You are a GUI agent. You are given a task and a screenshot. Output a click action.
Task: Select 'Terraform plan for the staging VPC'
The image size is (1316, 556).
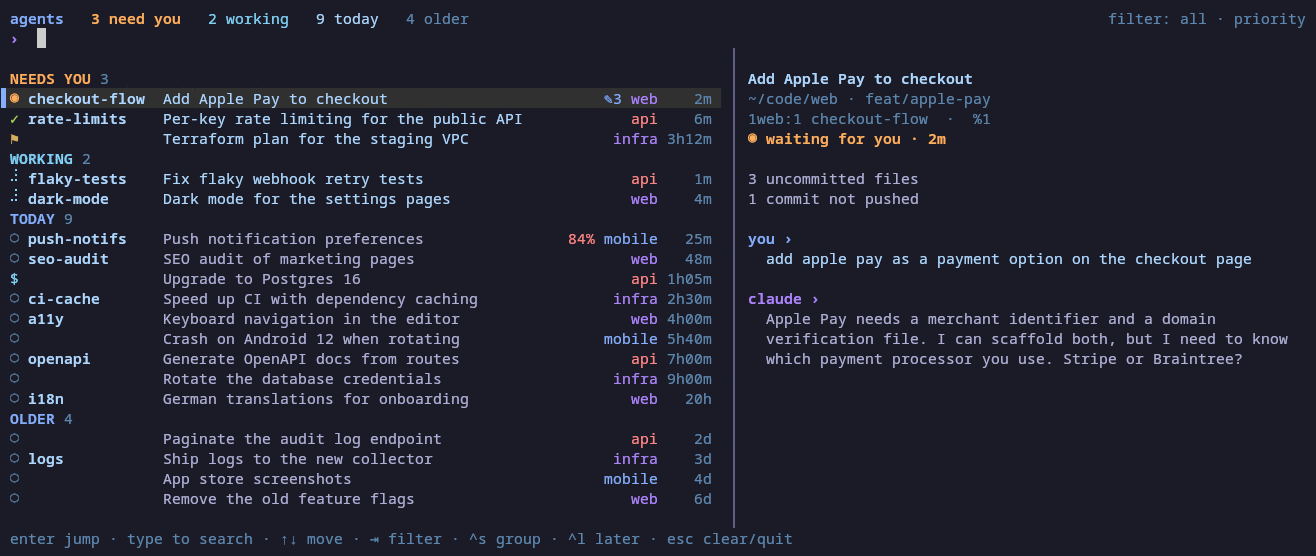316,139
